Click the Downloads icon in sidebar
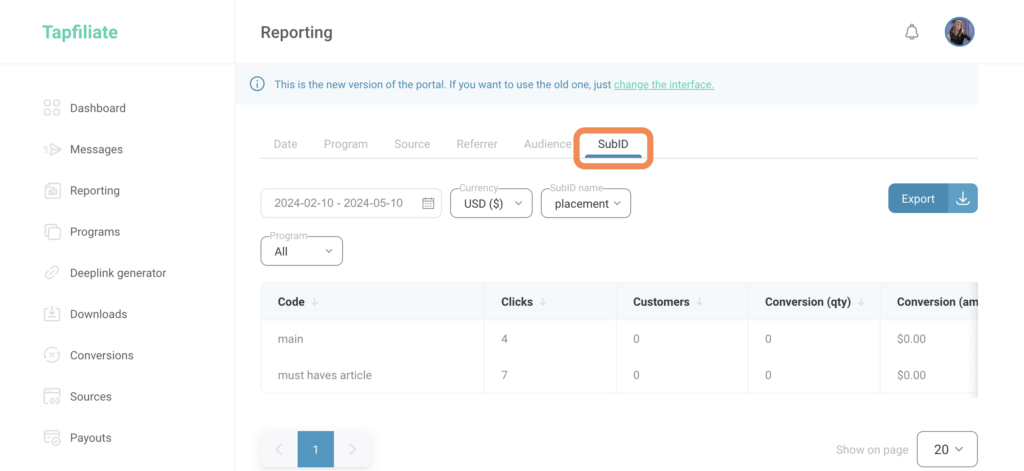 click(52, 314)
